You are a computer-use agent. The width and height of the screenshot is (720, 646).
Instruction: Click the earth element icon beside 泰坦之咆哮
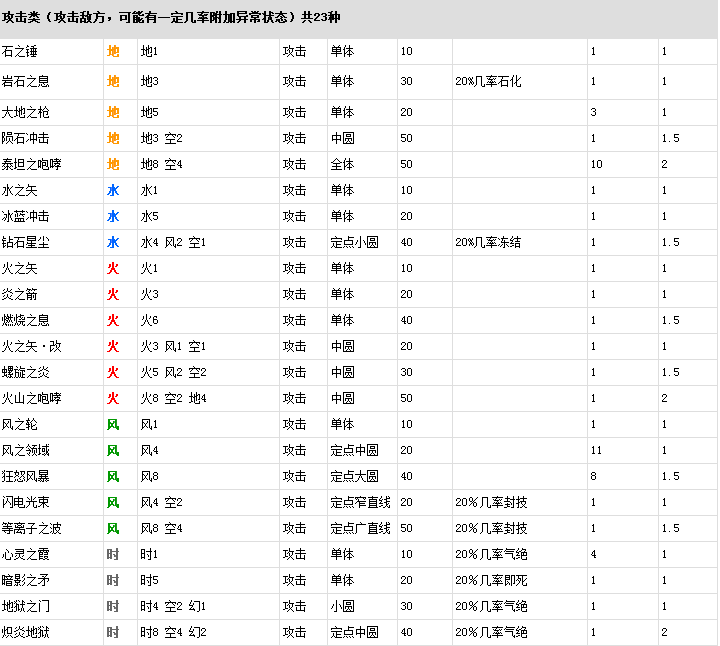pyautogui.click(x=113, y=164)
